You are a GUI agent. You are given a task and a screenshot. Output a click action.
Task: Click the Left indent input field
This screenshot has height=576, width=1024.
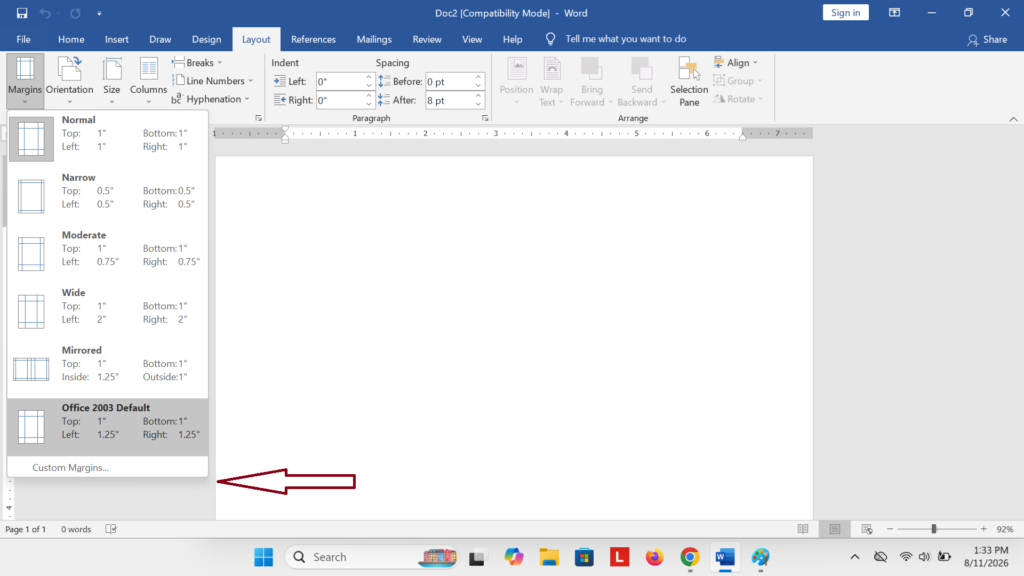(340, 82)
